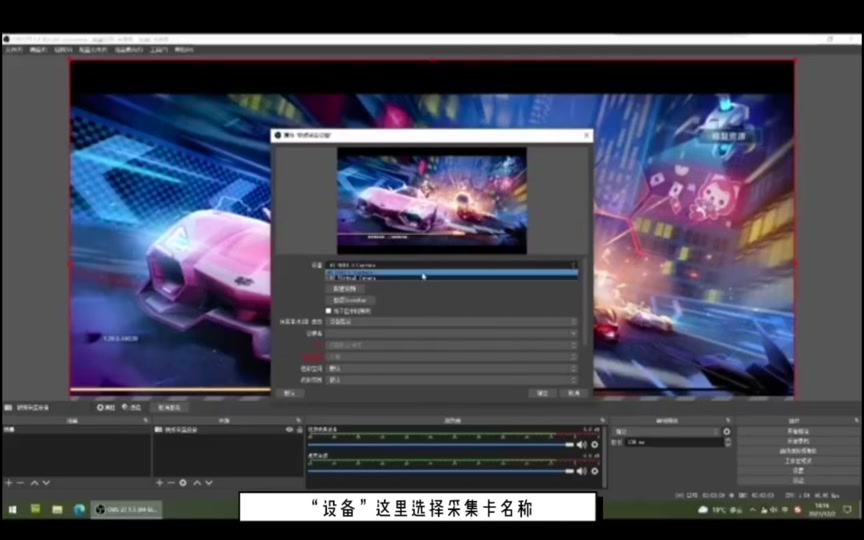Open the color range dropdown
Image resolution: width=864 pixels, height=540 pixels.
tap(452, 380)
